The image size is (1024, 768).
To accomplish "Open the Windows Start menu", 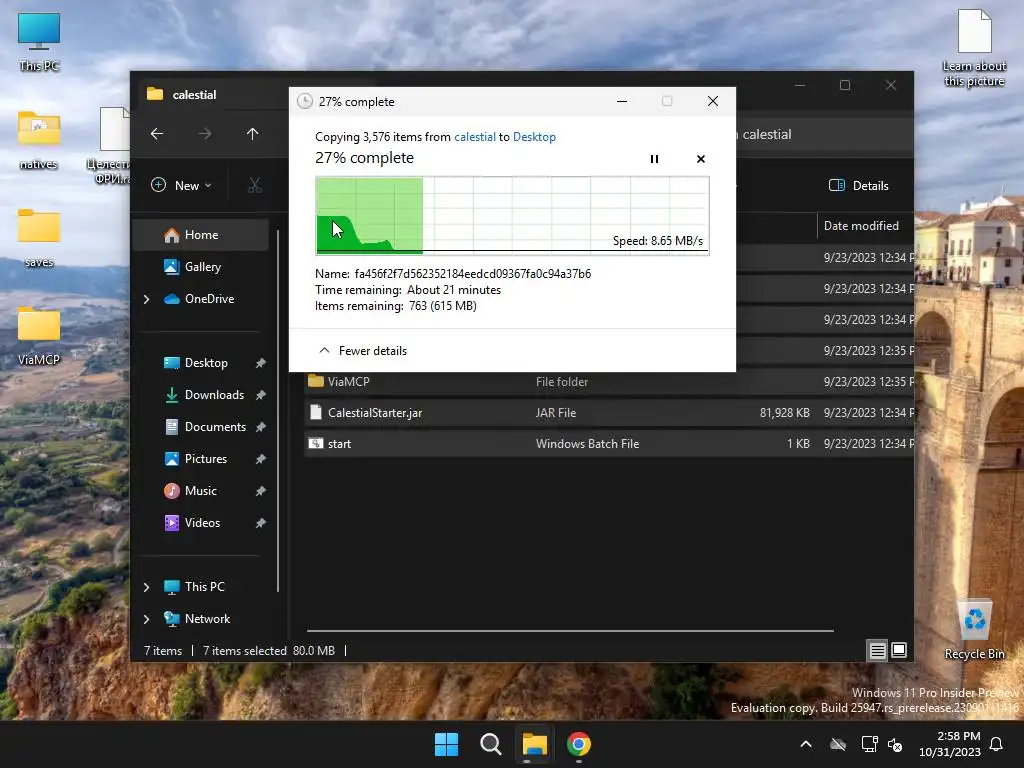I will click(447, 744).
